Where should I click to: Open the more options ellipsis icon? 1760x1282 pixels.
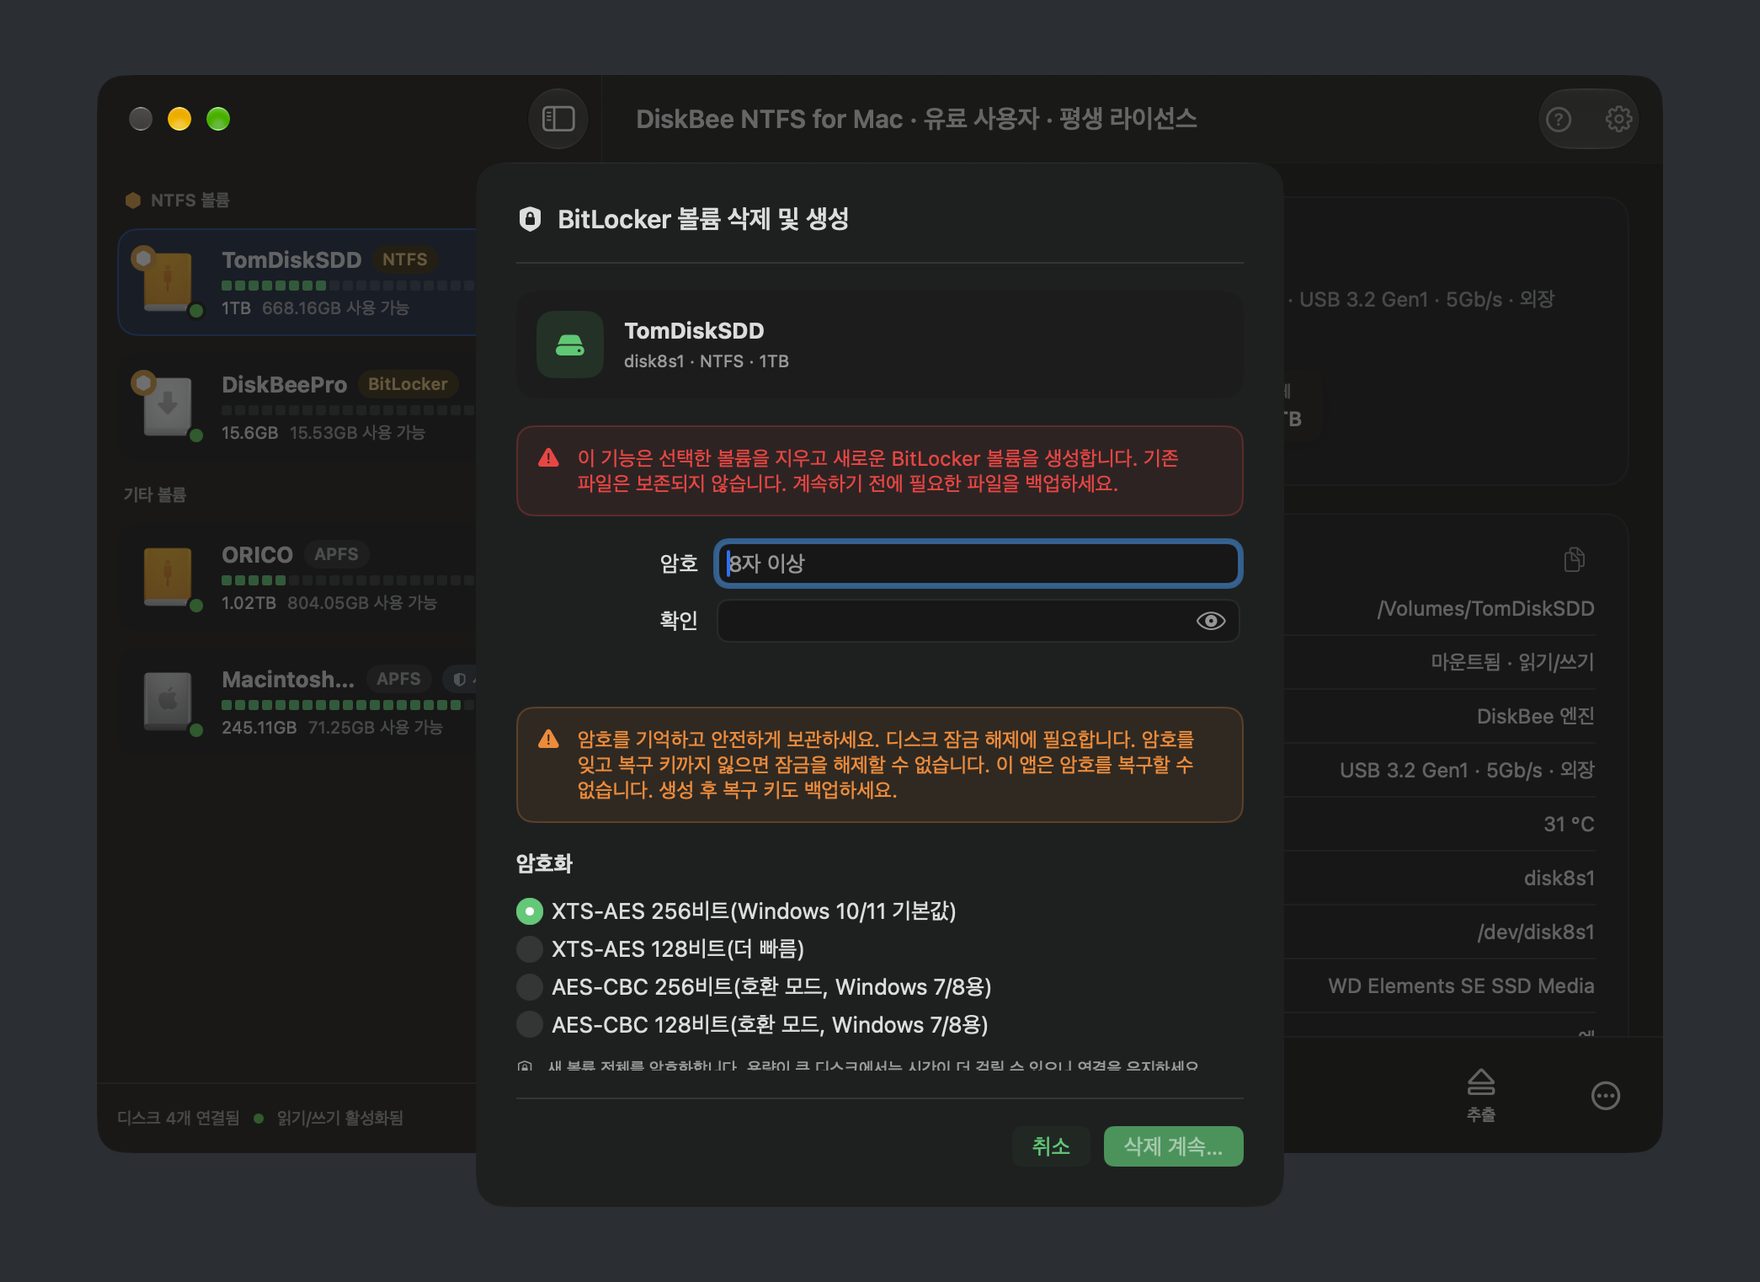(x=1605, y=1096)
